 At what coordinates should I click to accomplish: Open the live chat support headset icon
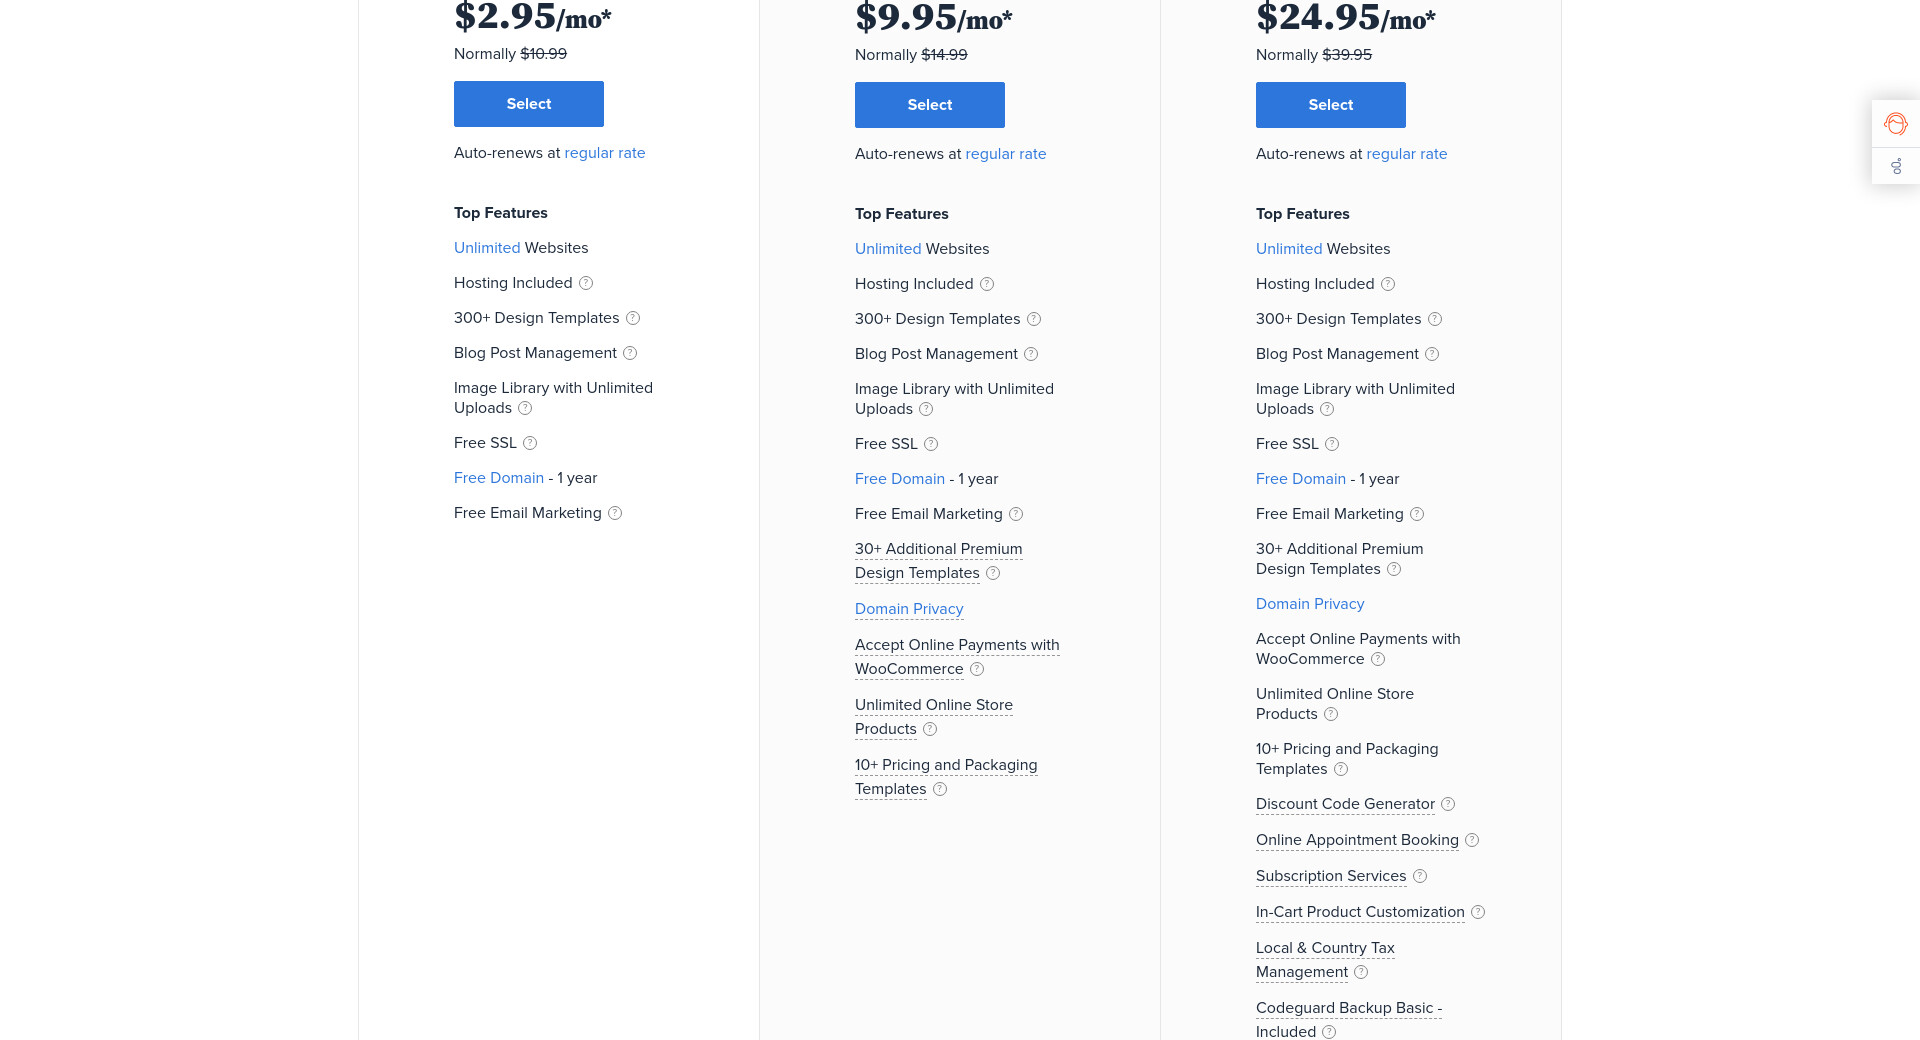coord(1895,124)
